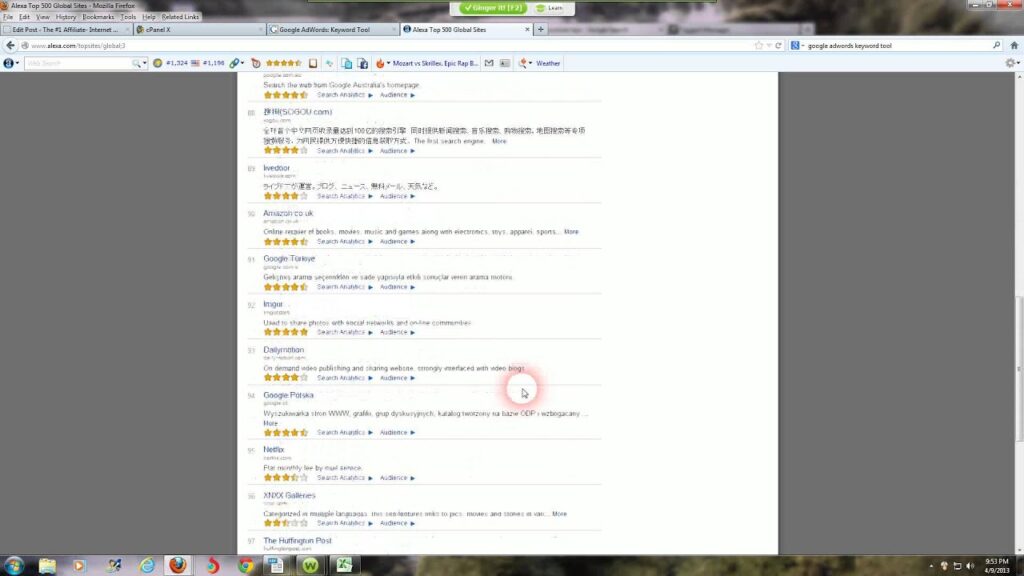
Task: Click the US flag rank #1,196 indicator
Action: pos(208,63)
